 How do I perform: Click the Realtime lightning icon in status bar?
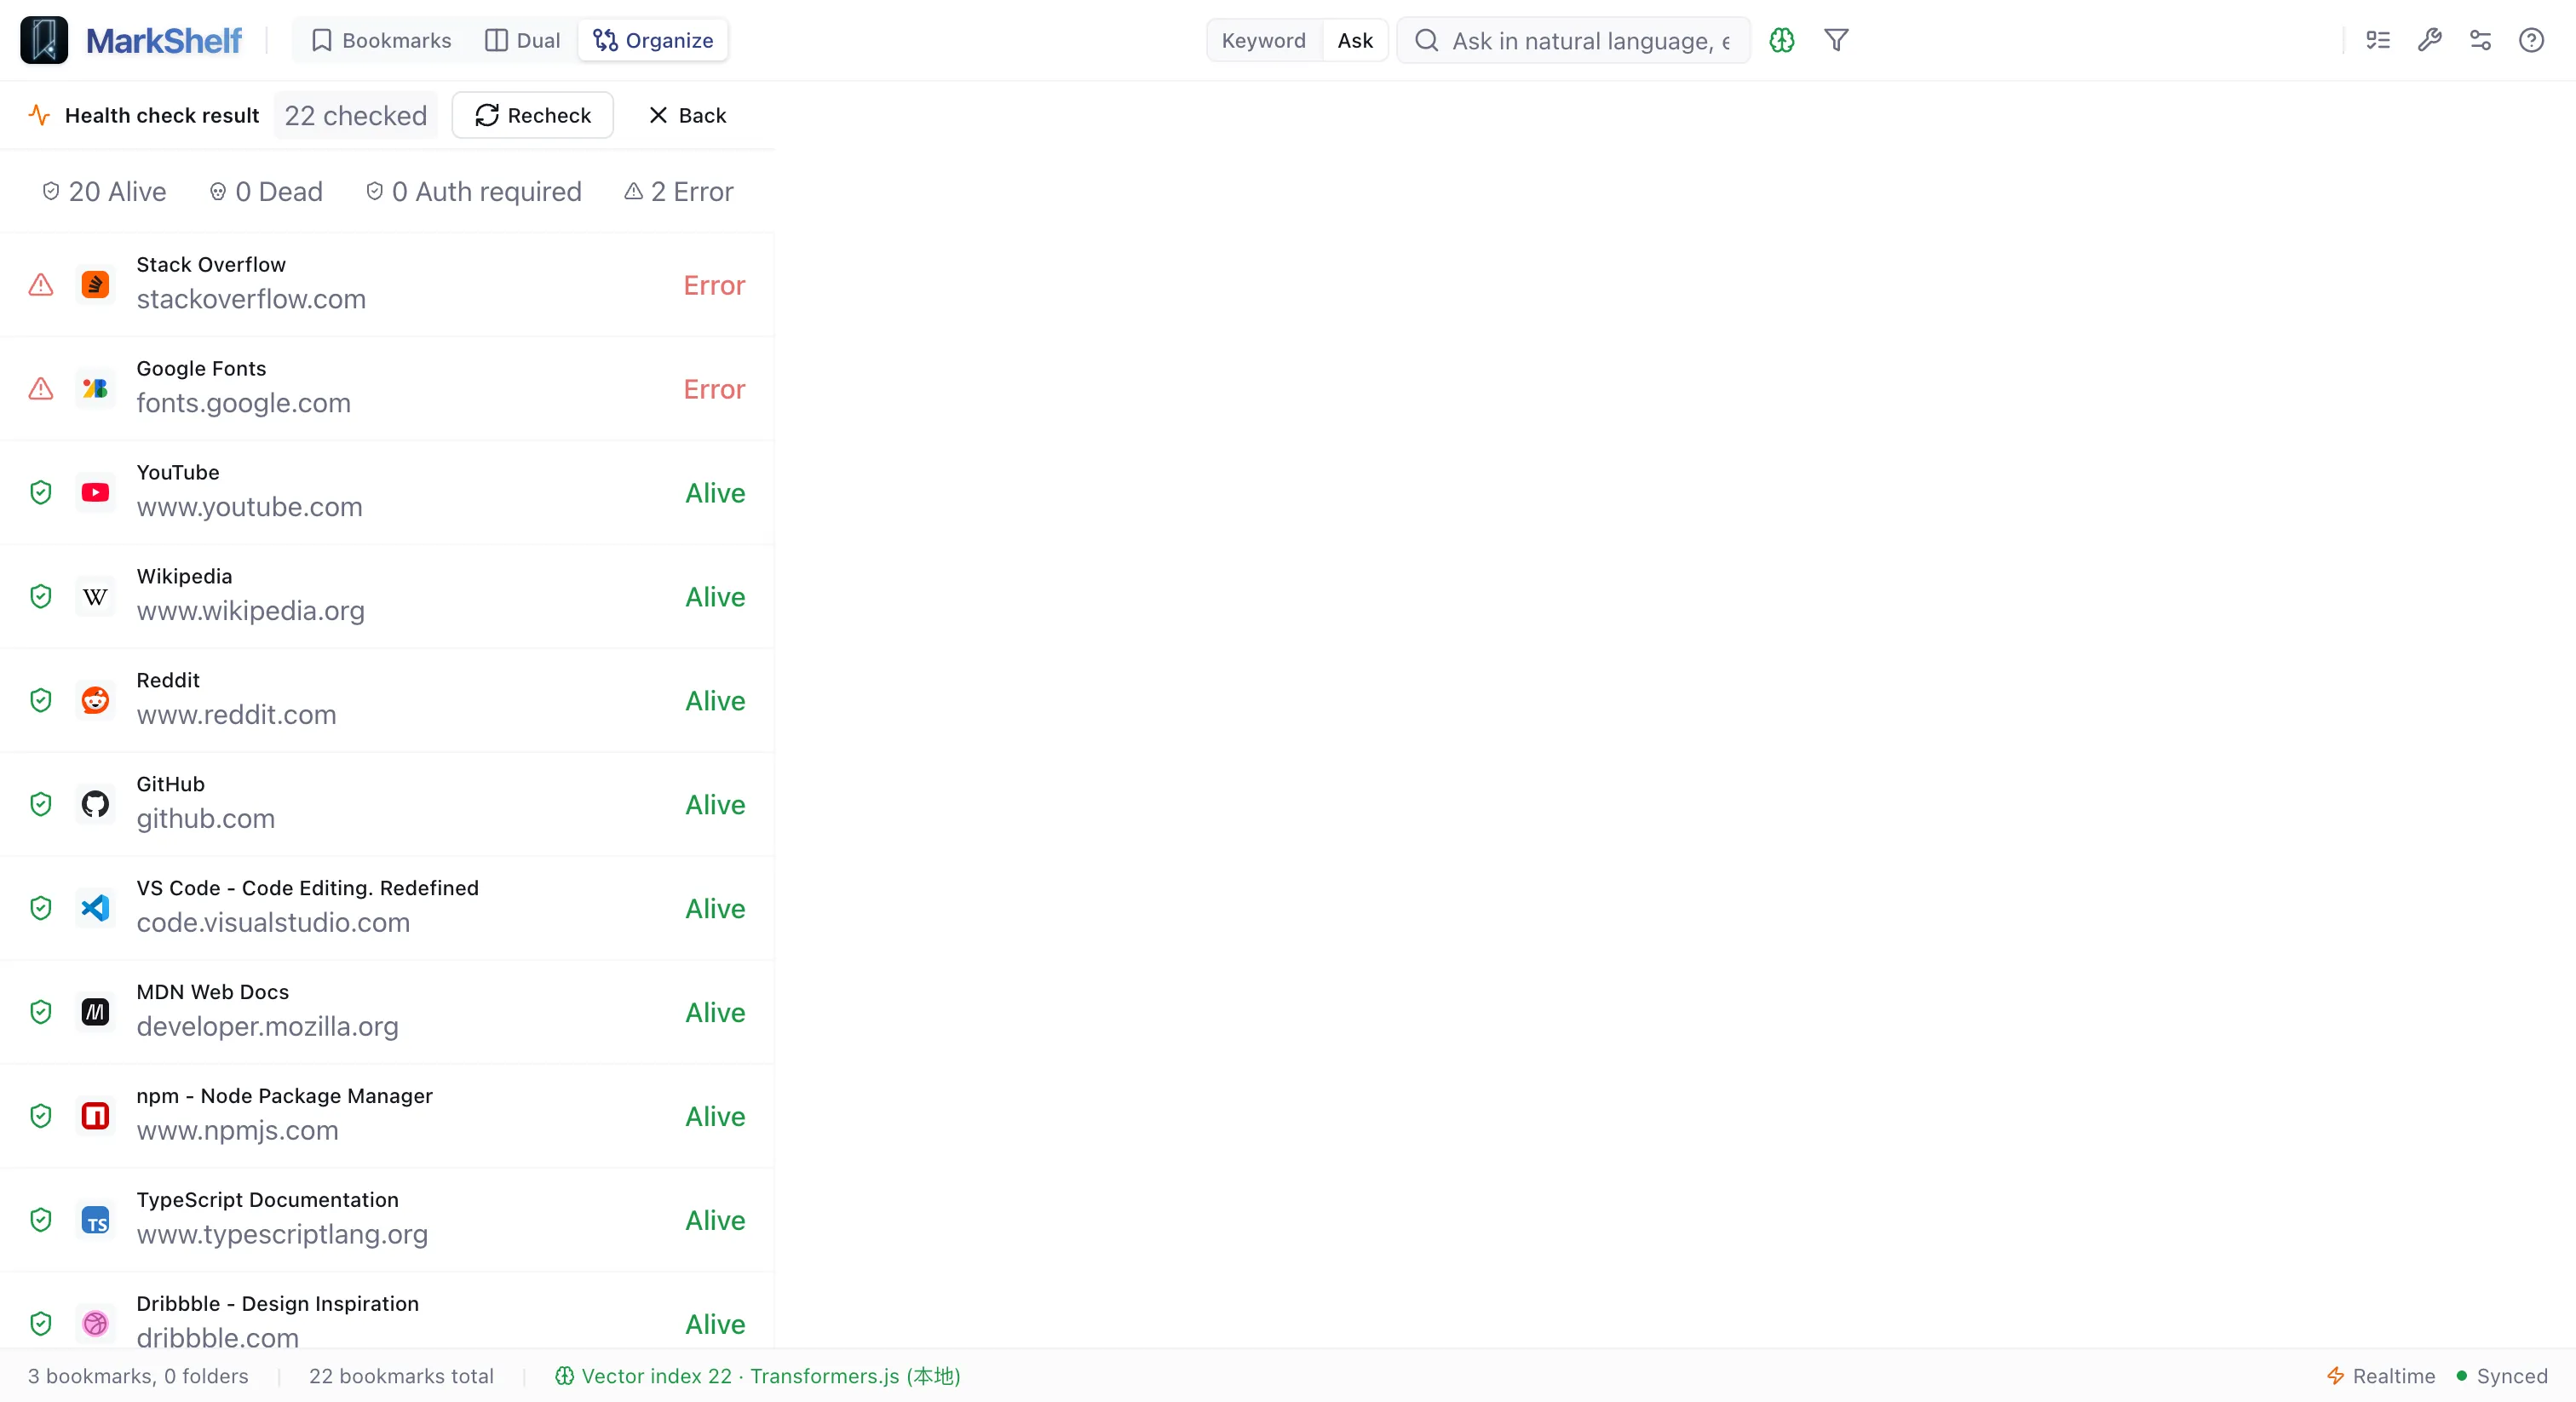pyautogui.click(x=2336, y=1376)
